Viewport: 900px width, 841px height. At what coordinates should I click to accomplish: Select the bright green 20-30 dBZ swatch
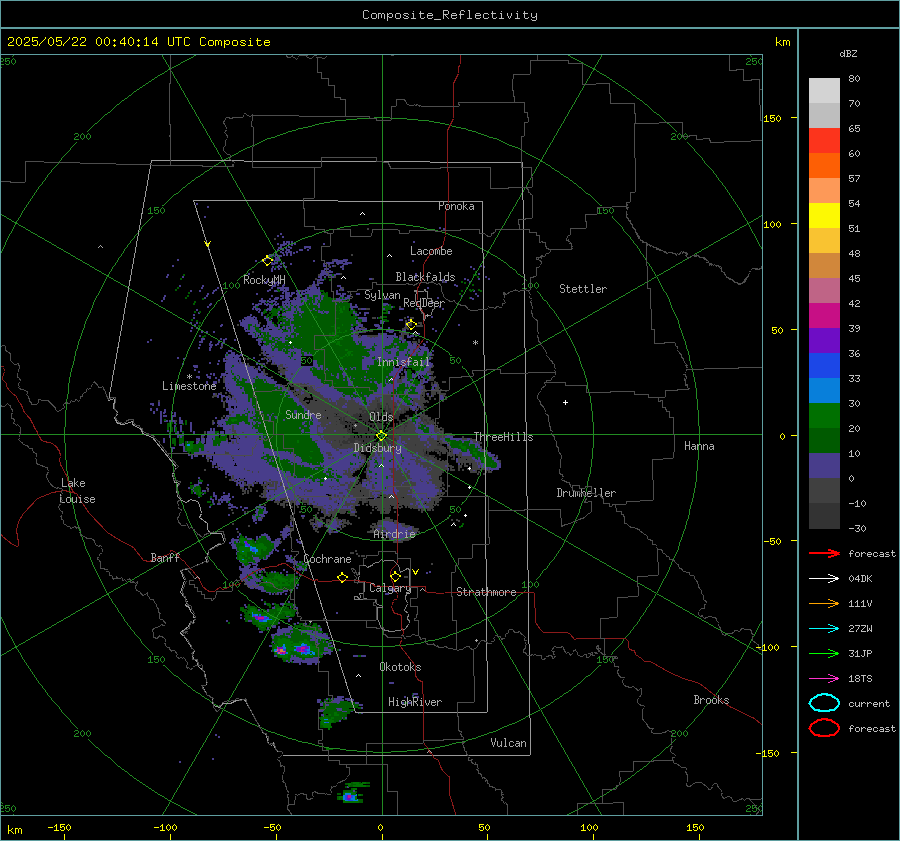(x=824, y=416)
